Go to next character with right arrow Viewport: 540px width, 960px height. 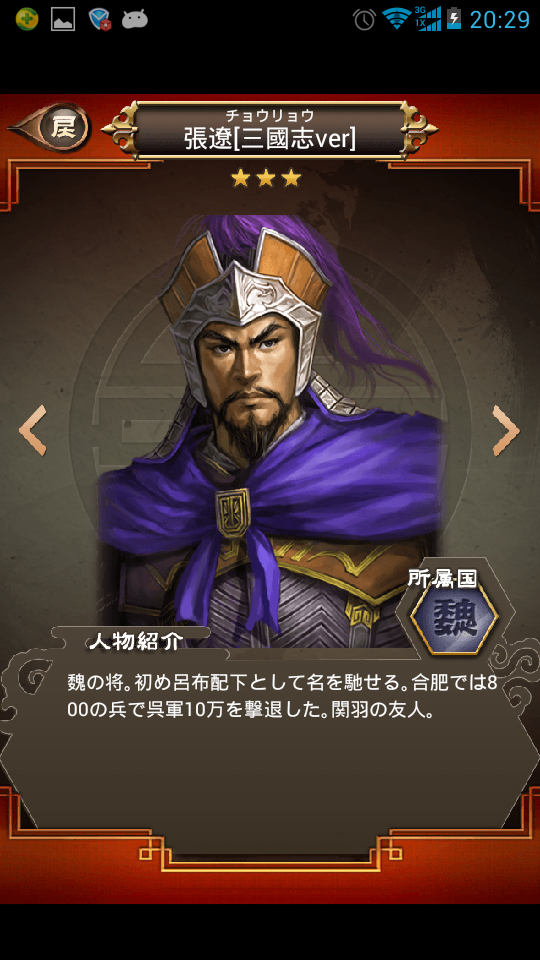coord(506,430)
